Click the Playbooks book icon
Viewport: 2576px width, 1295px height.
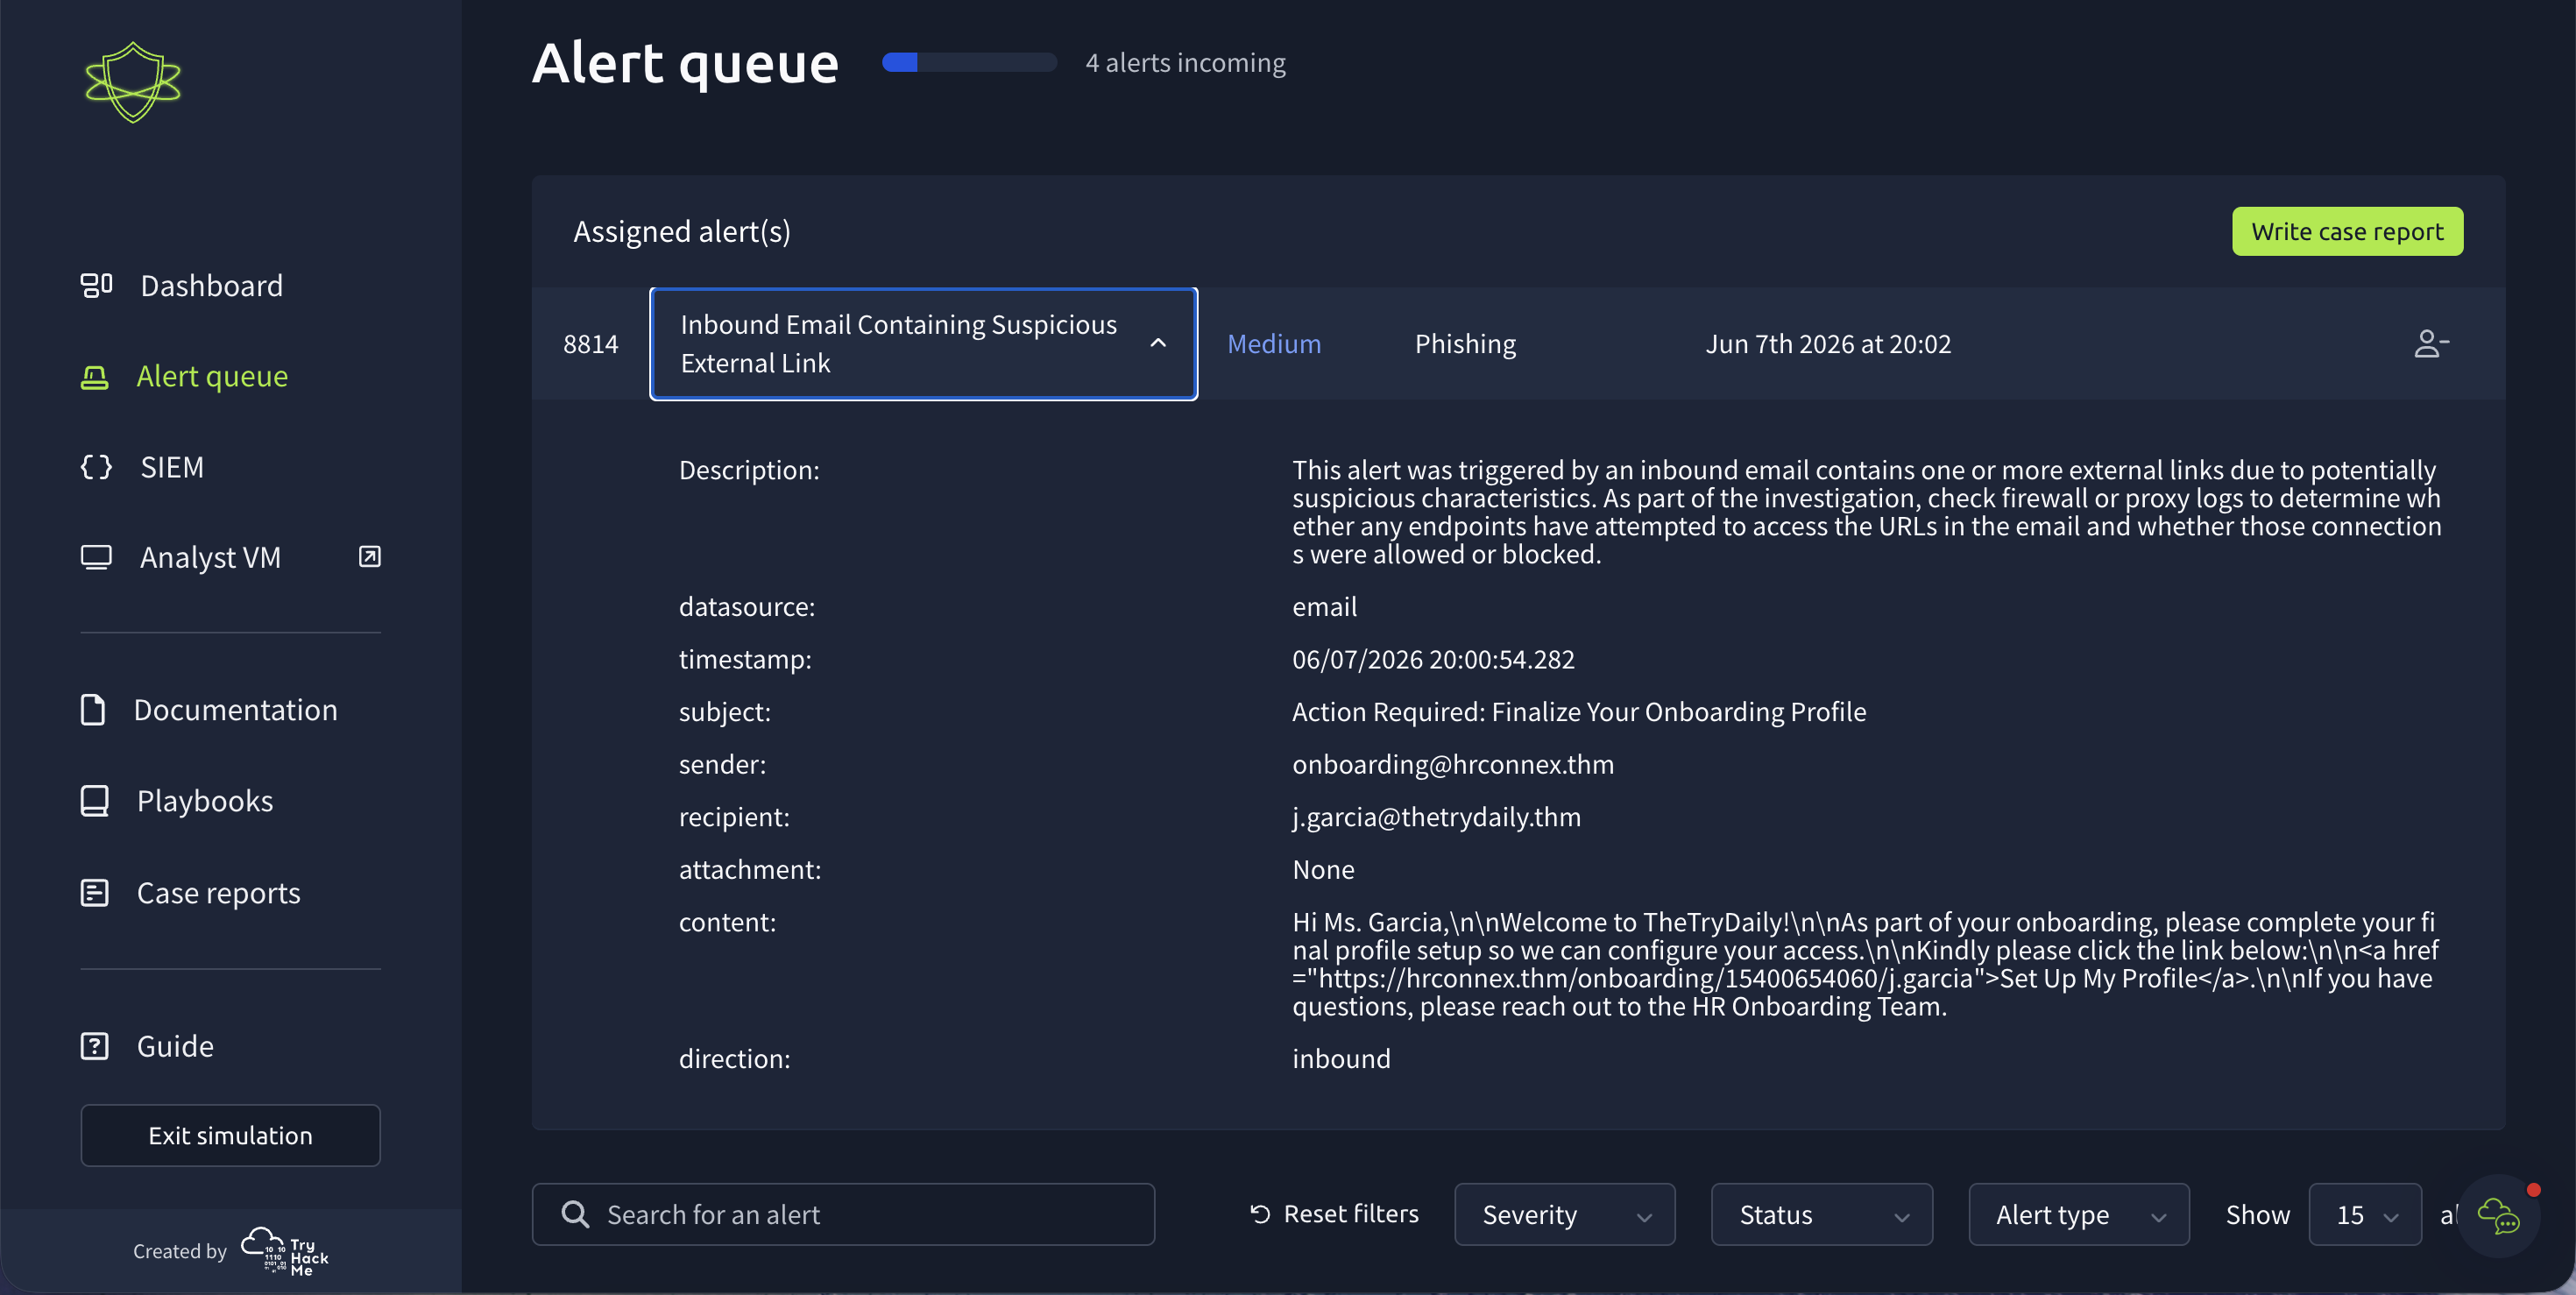tap(94, 801)
